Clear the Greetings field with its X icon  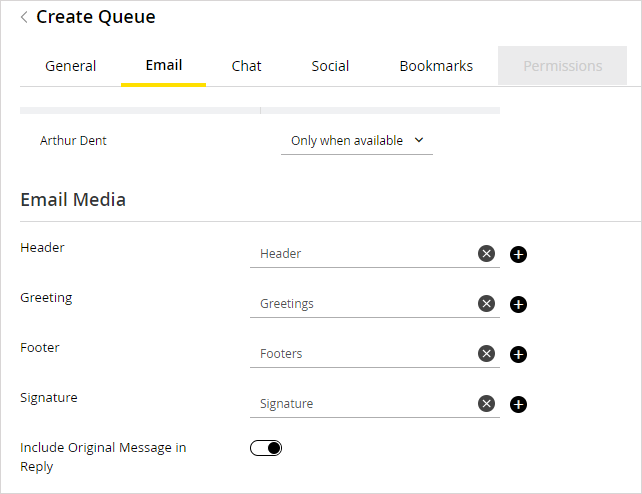(x=486, y=304)
